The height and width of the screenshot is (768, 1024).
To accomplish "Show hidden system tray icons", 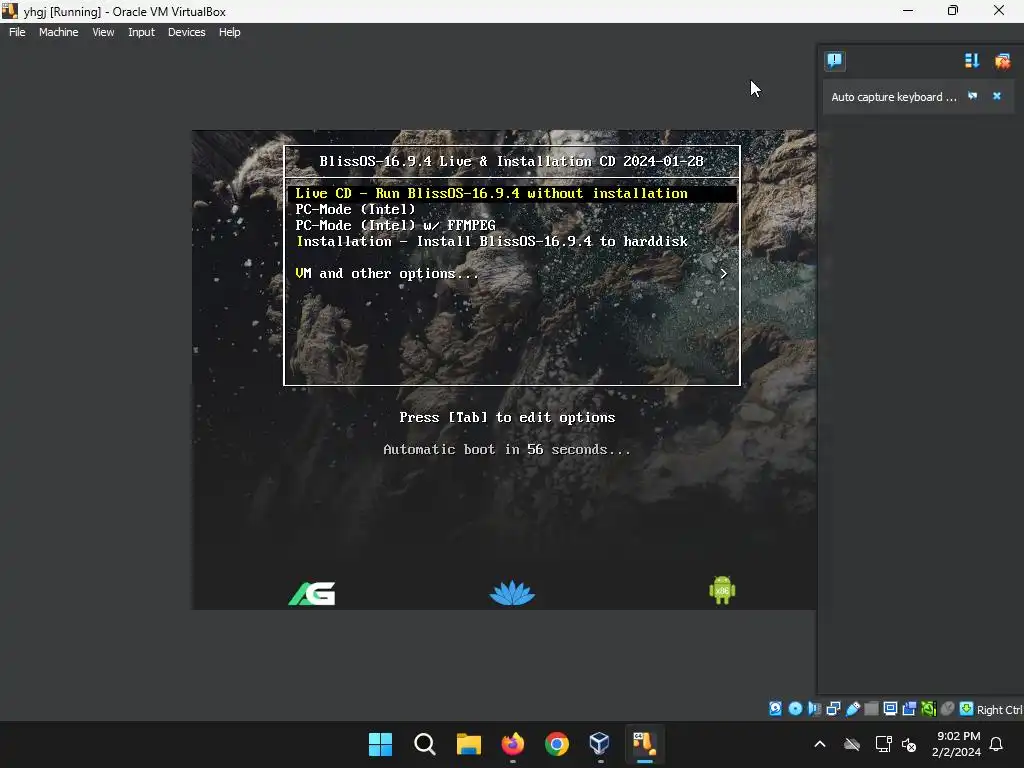I will pos(820,744).
